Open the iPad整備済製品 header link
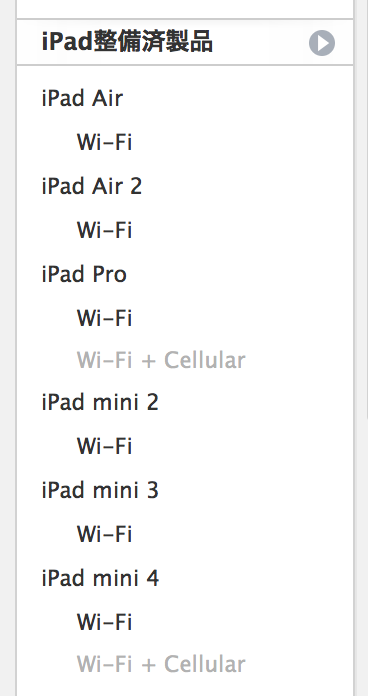 (127, 42)
